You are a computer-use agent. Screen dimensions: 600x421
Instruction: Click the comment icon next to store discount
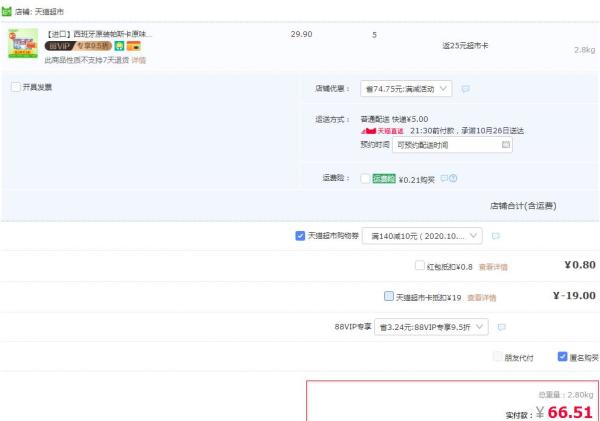pos(466,89)
